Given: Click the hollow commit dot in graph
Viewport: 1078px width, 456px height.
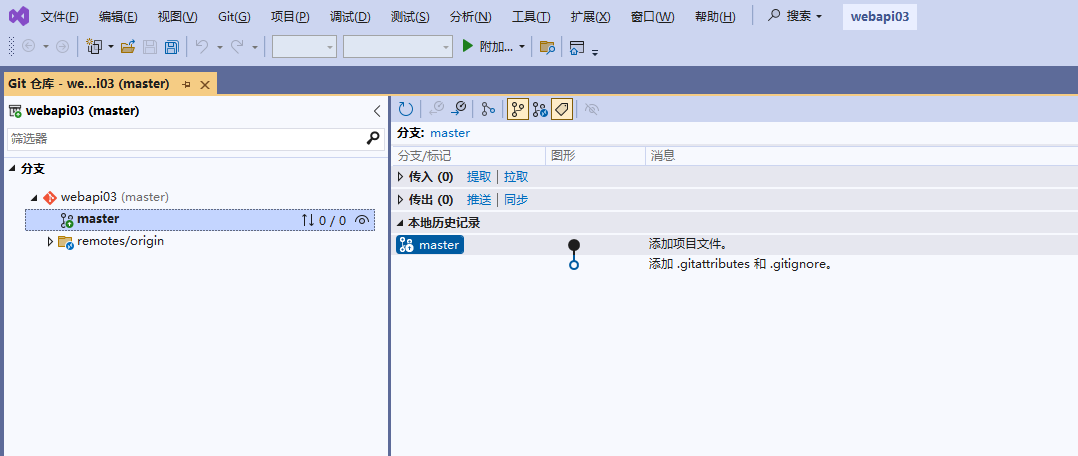Looking at the screenshot, I should 574,265.
